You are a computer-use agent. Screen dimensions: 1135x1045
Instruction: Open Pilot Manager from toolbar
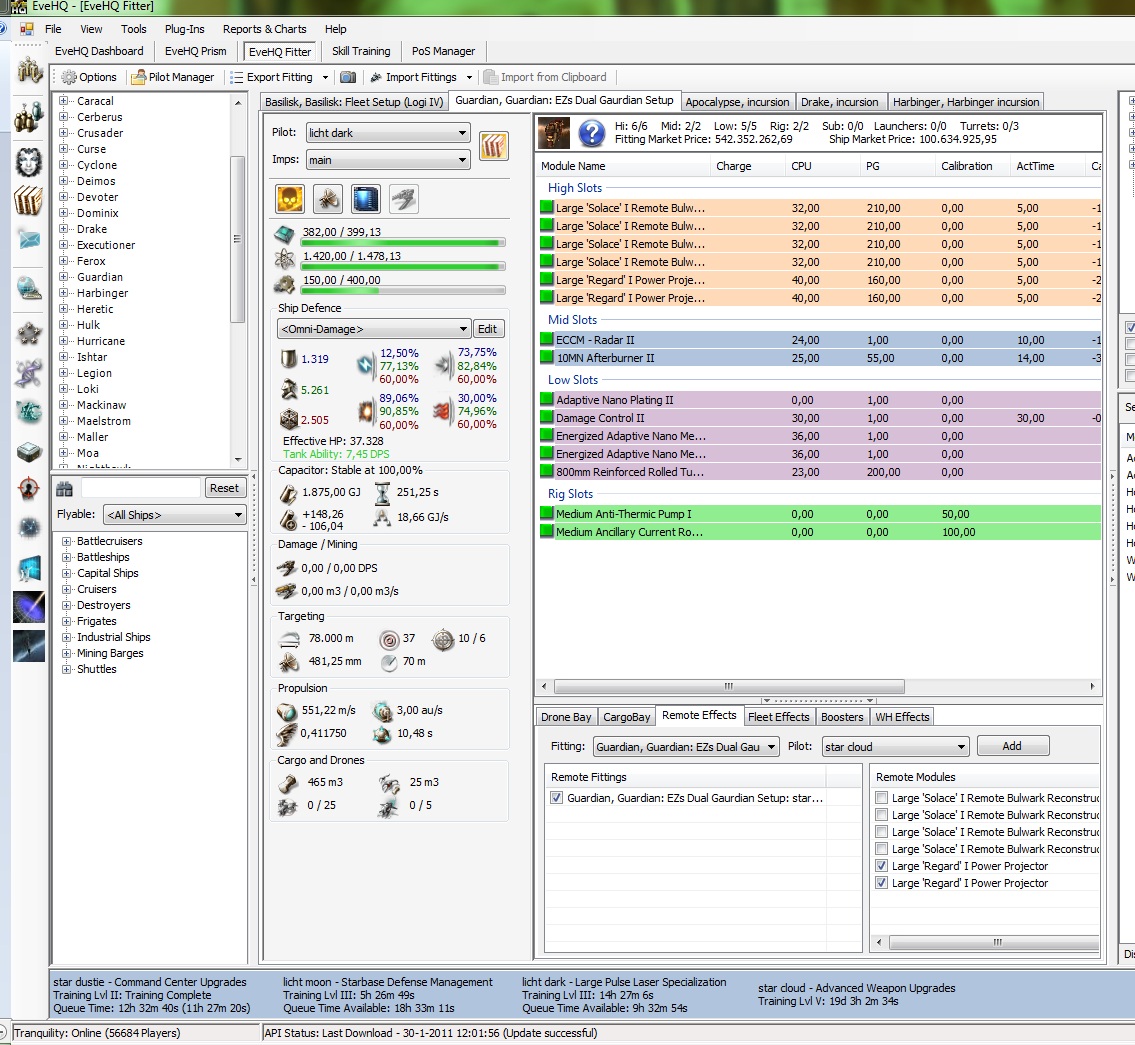[174, 77]
